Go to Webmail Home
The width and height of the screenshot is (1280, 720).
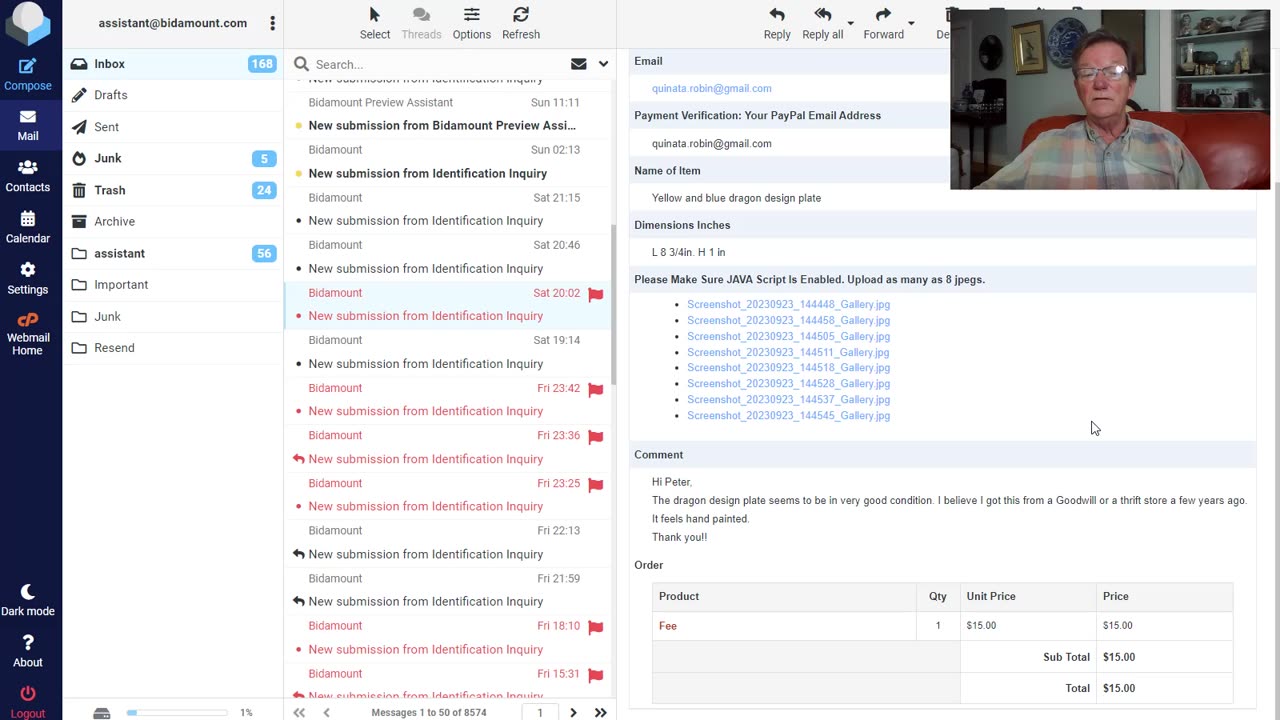point(27,334)
